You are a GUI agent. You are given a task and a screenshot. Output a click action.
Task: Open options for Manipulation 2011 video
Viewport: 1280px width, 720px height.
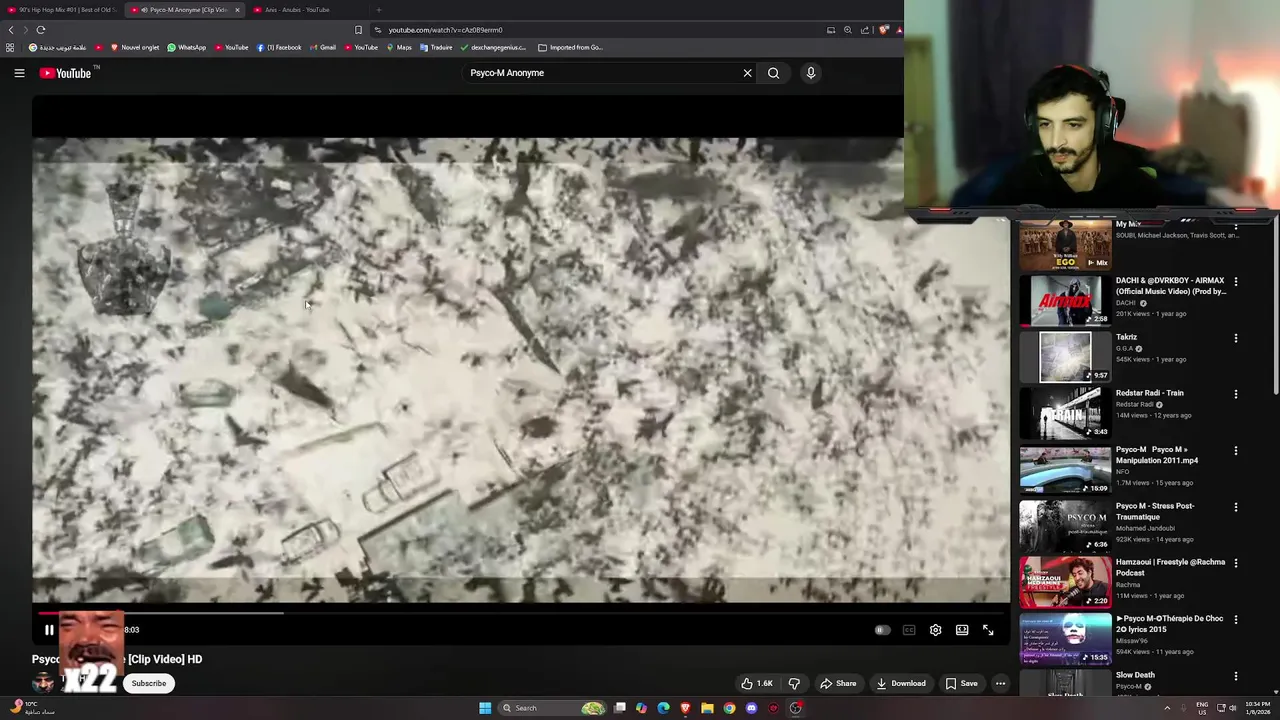[x=1236, y=451]
